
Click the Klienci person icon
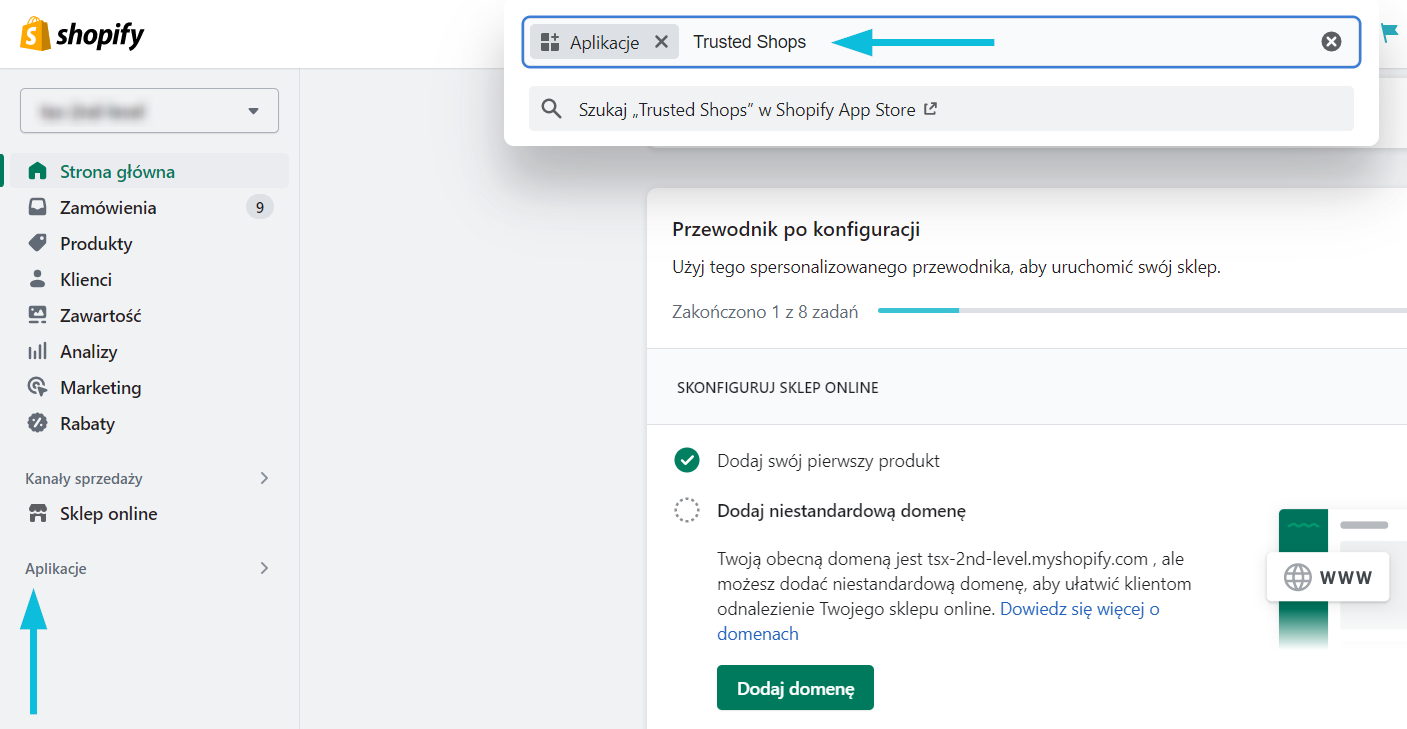point(38,279)
